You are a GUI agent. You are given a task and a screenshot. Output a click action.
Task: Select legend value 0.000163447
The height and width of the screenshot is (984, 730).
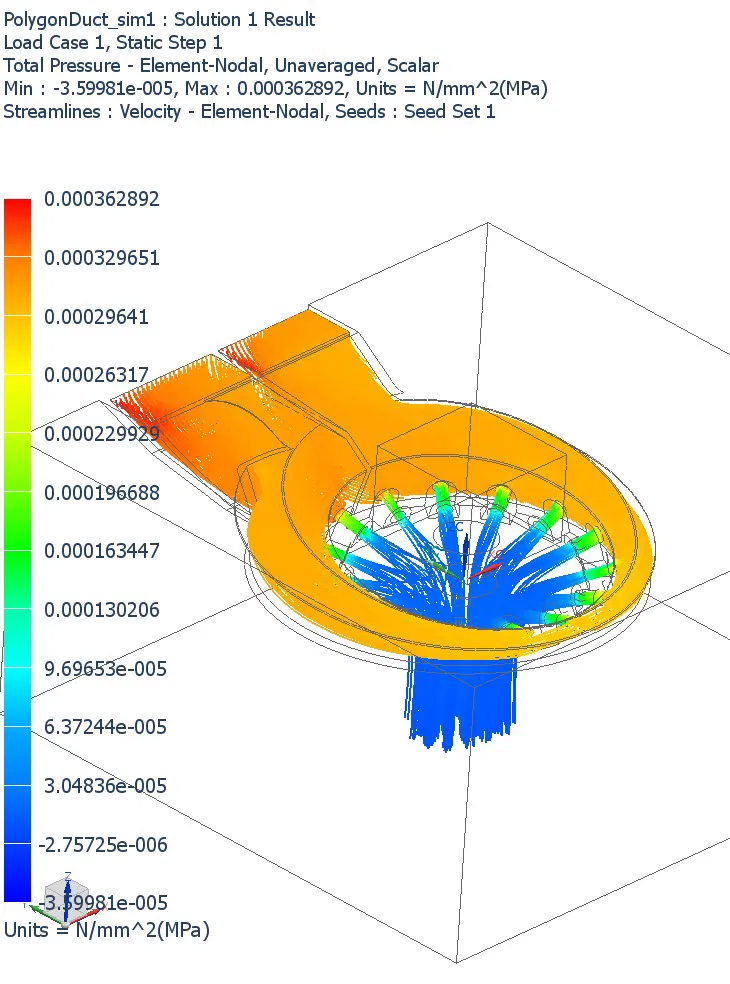coord(102,551)
